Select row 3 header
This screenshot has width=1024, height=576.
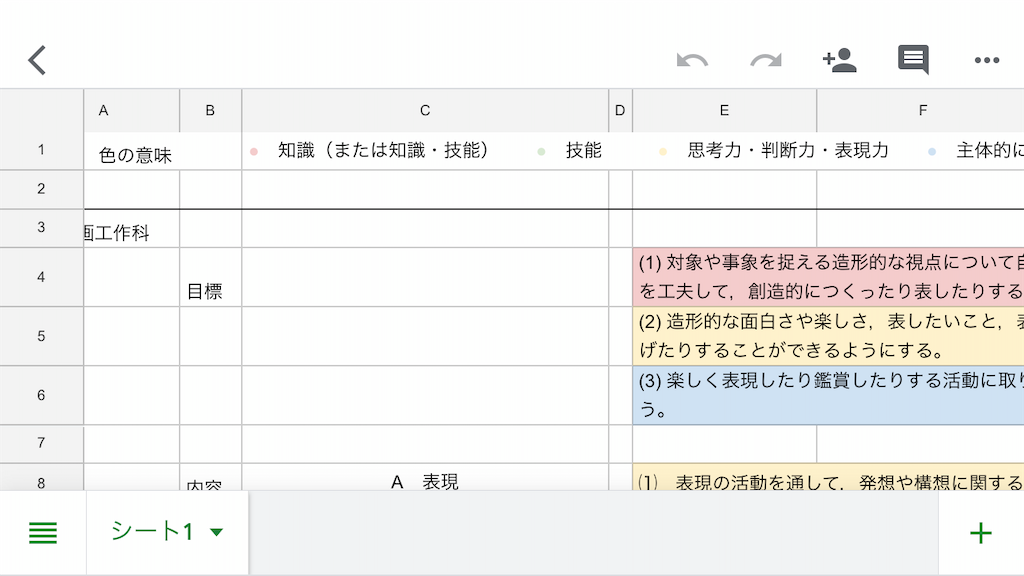41,228
